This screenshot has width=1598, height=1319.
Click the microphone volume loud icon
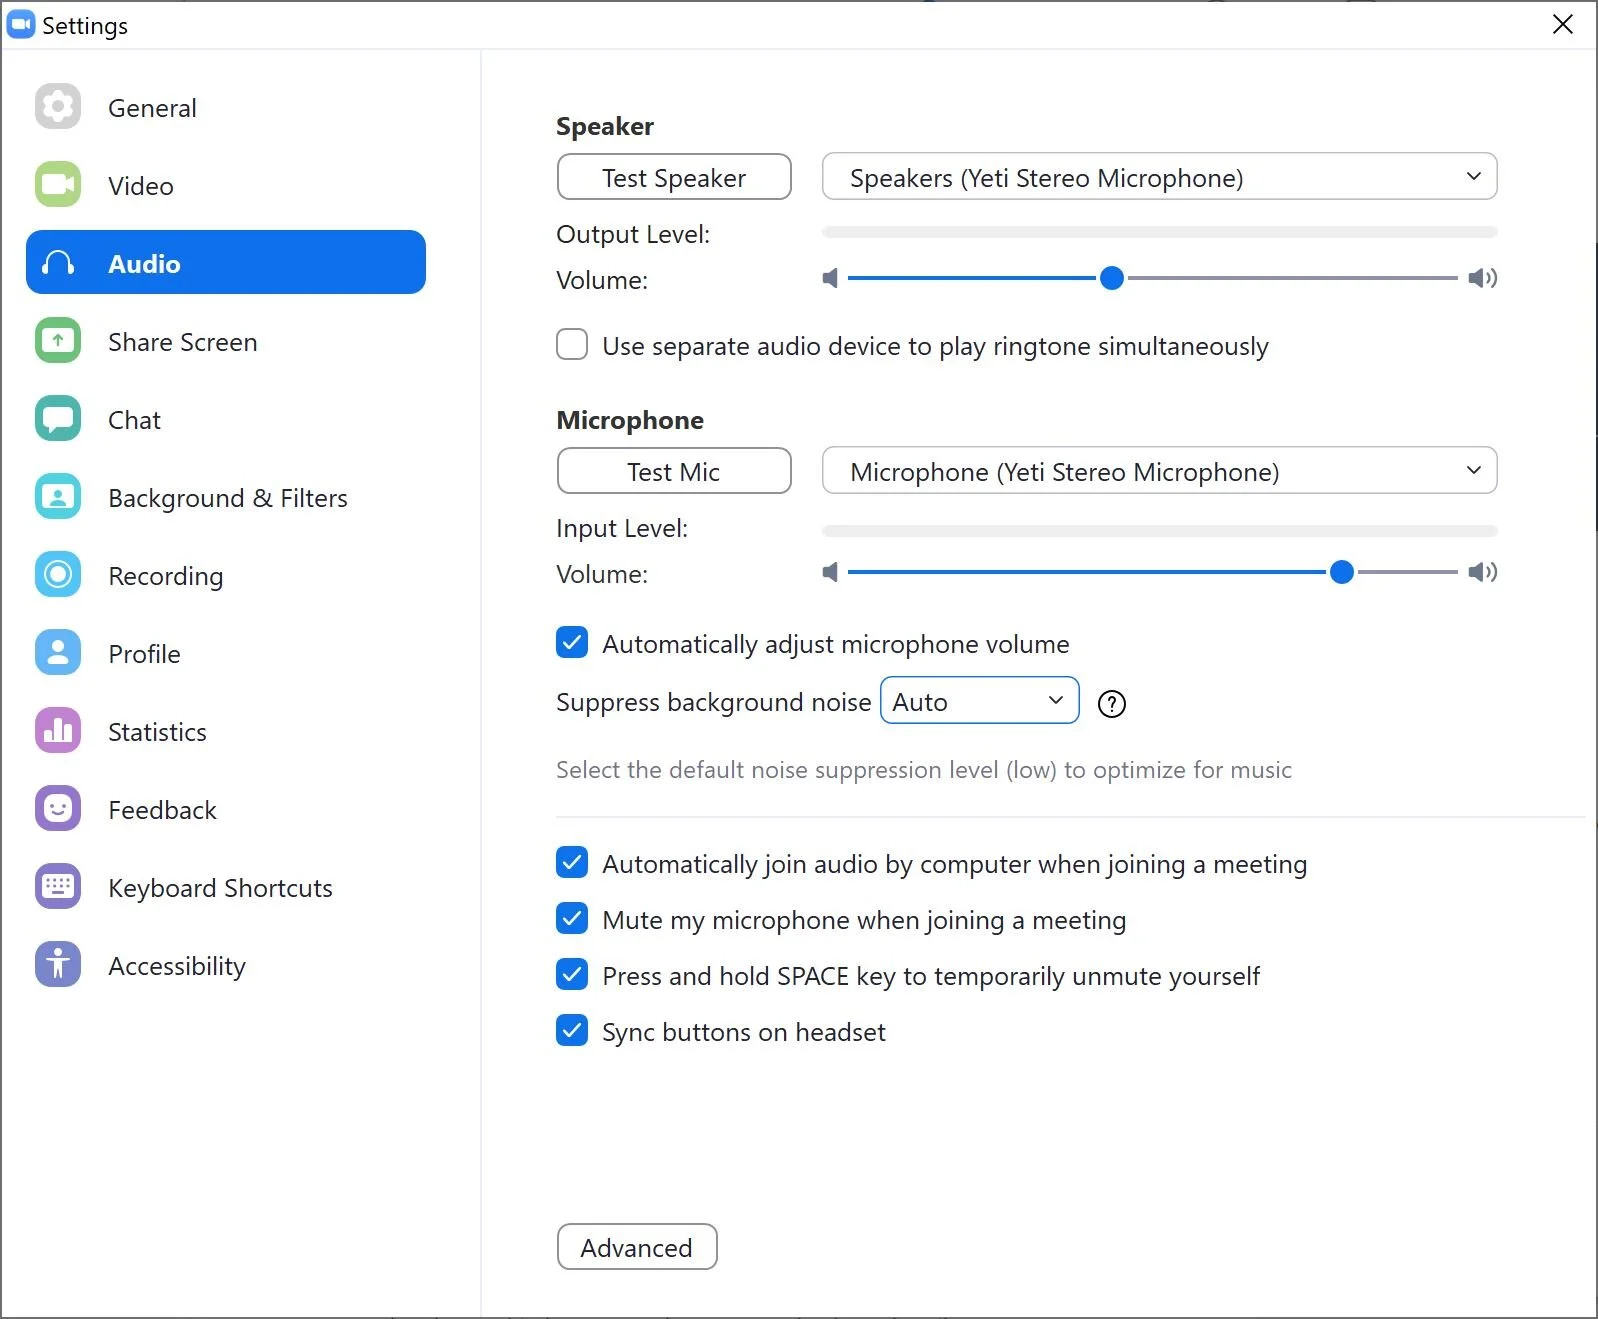click(x=1483, y=572)
